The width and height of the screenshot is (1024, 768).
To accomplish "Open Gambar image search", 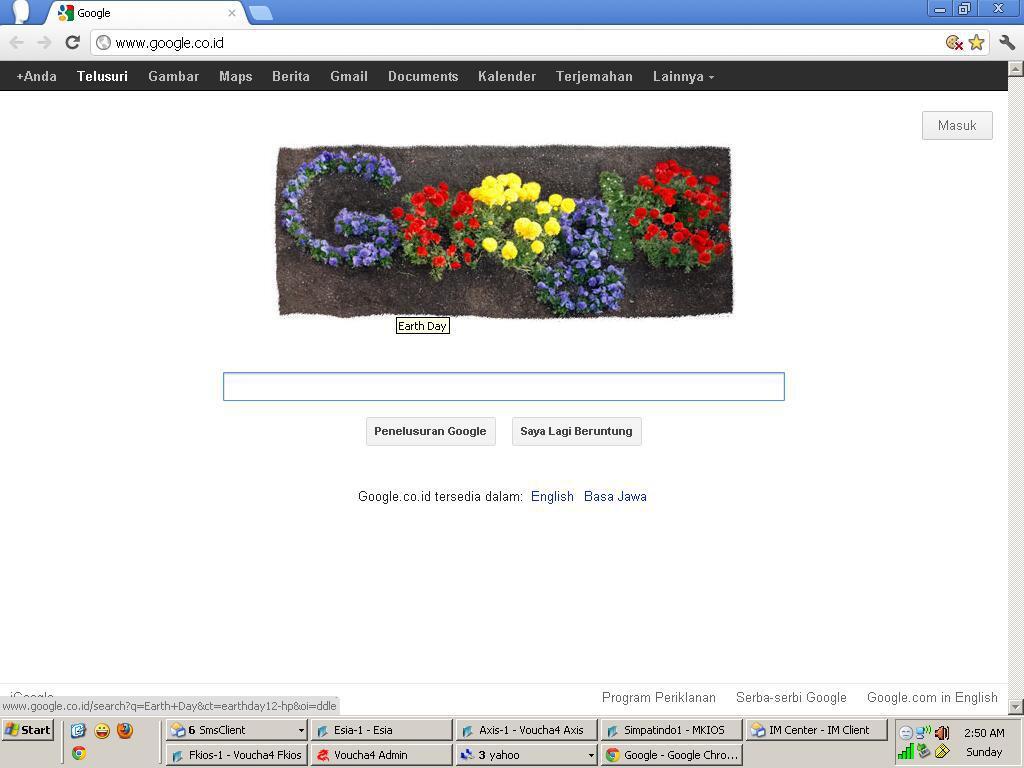I will pos(174,76).
